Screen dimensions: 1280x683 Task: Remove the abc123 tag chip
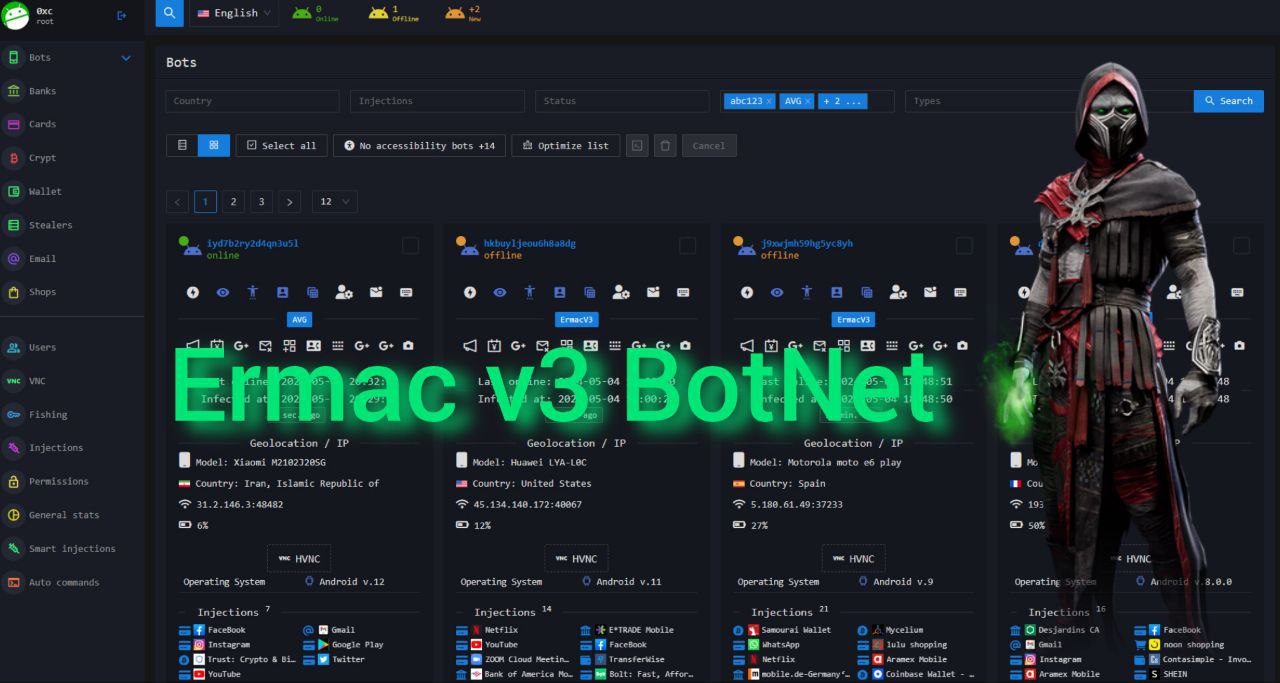pos(770,101)
